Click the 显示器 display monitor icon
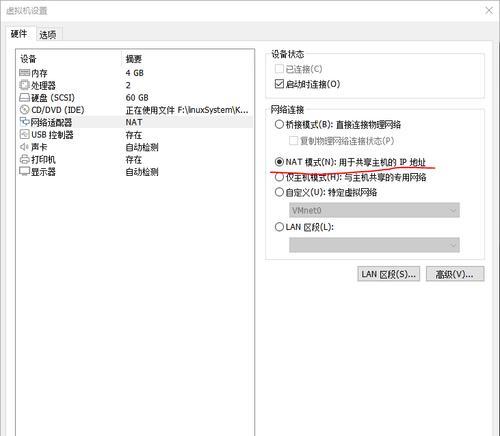Viewport: 500px width, 436px height. click(x=24, y=171)
